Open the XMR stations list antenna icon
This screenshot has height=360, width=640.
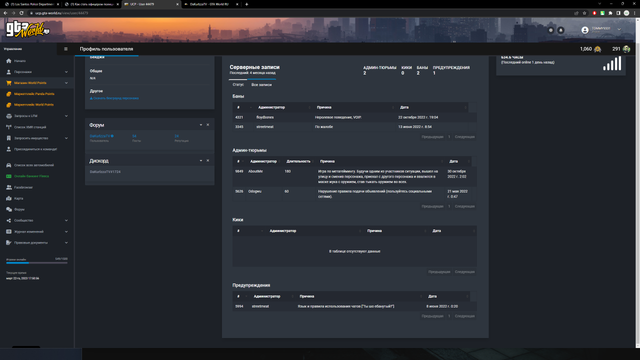tap(9, 127)
